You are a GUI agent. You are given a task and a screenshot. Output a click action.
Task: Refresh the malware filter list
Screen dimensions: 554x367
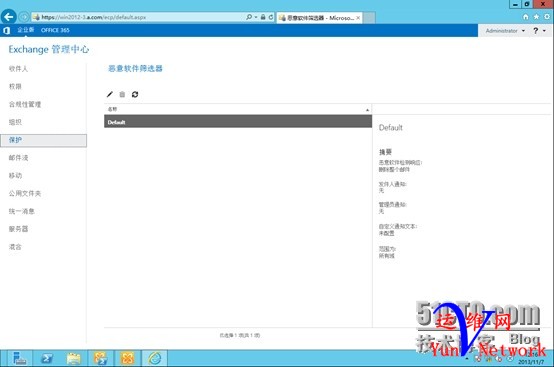tap(135, 94)
